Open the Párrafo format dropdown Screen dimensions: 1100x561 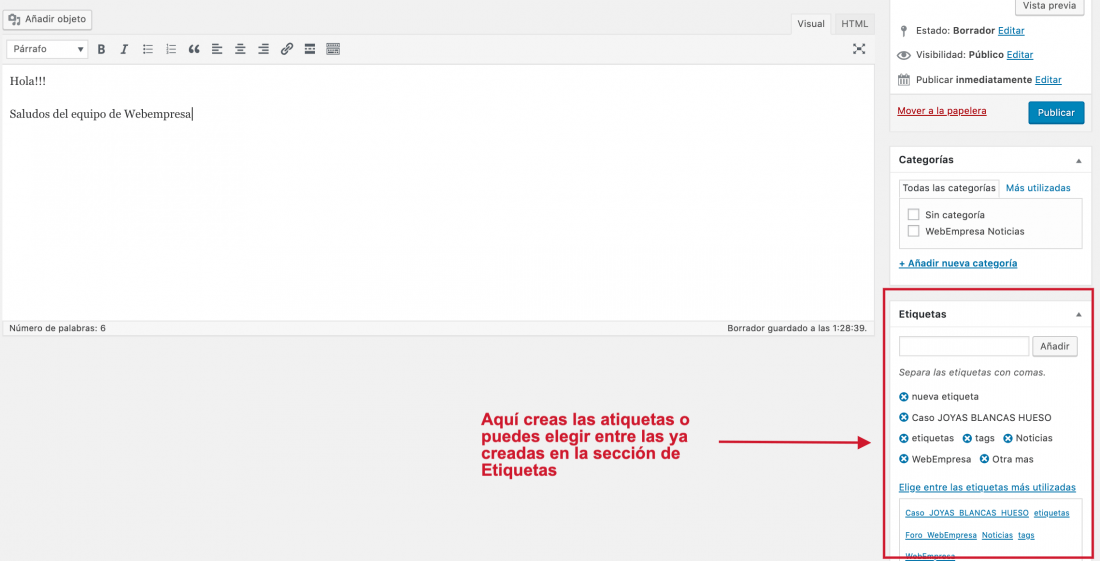47,49
